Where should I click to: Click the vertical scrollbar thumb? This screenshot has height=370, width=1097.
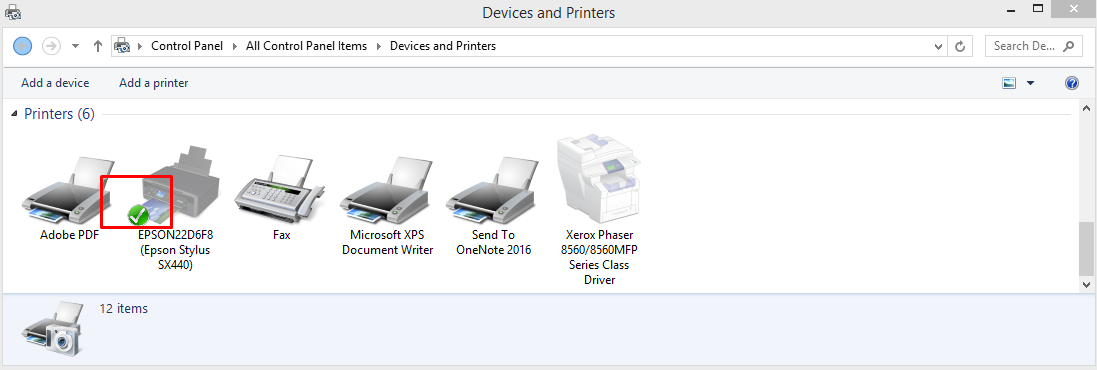pyautogui.click(x=1086, y=249)
